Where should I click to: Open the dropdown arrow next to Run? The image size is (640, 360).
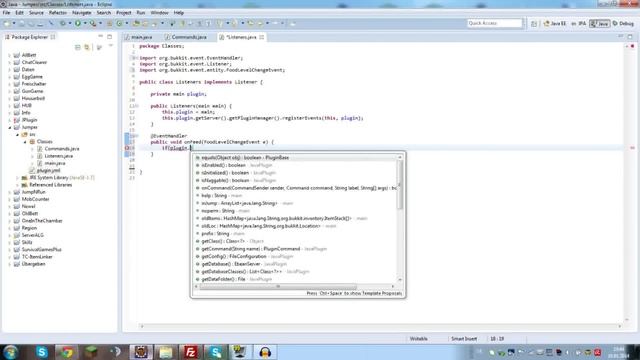click(x=85, y=24)
